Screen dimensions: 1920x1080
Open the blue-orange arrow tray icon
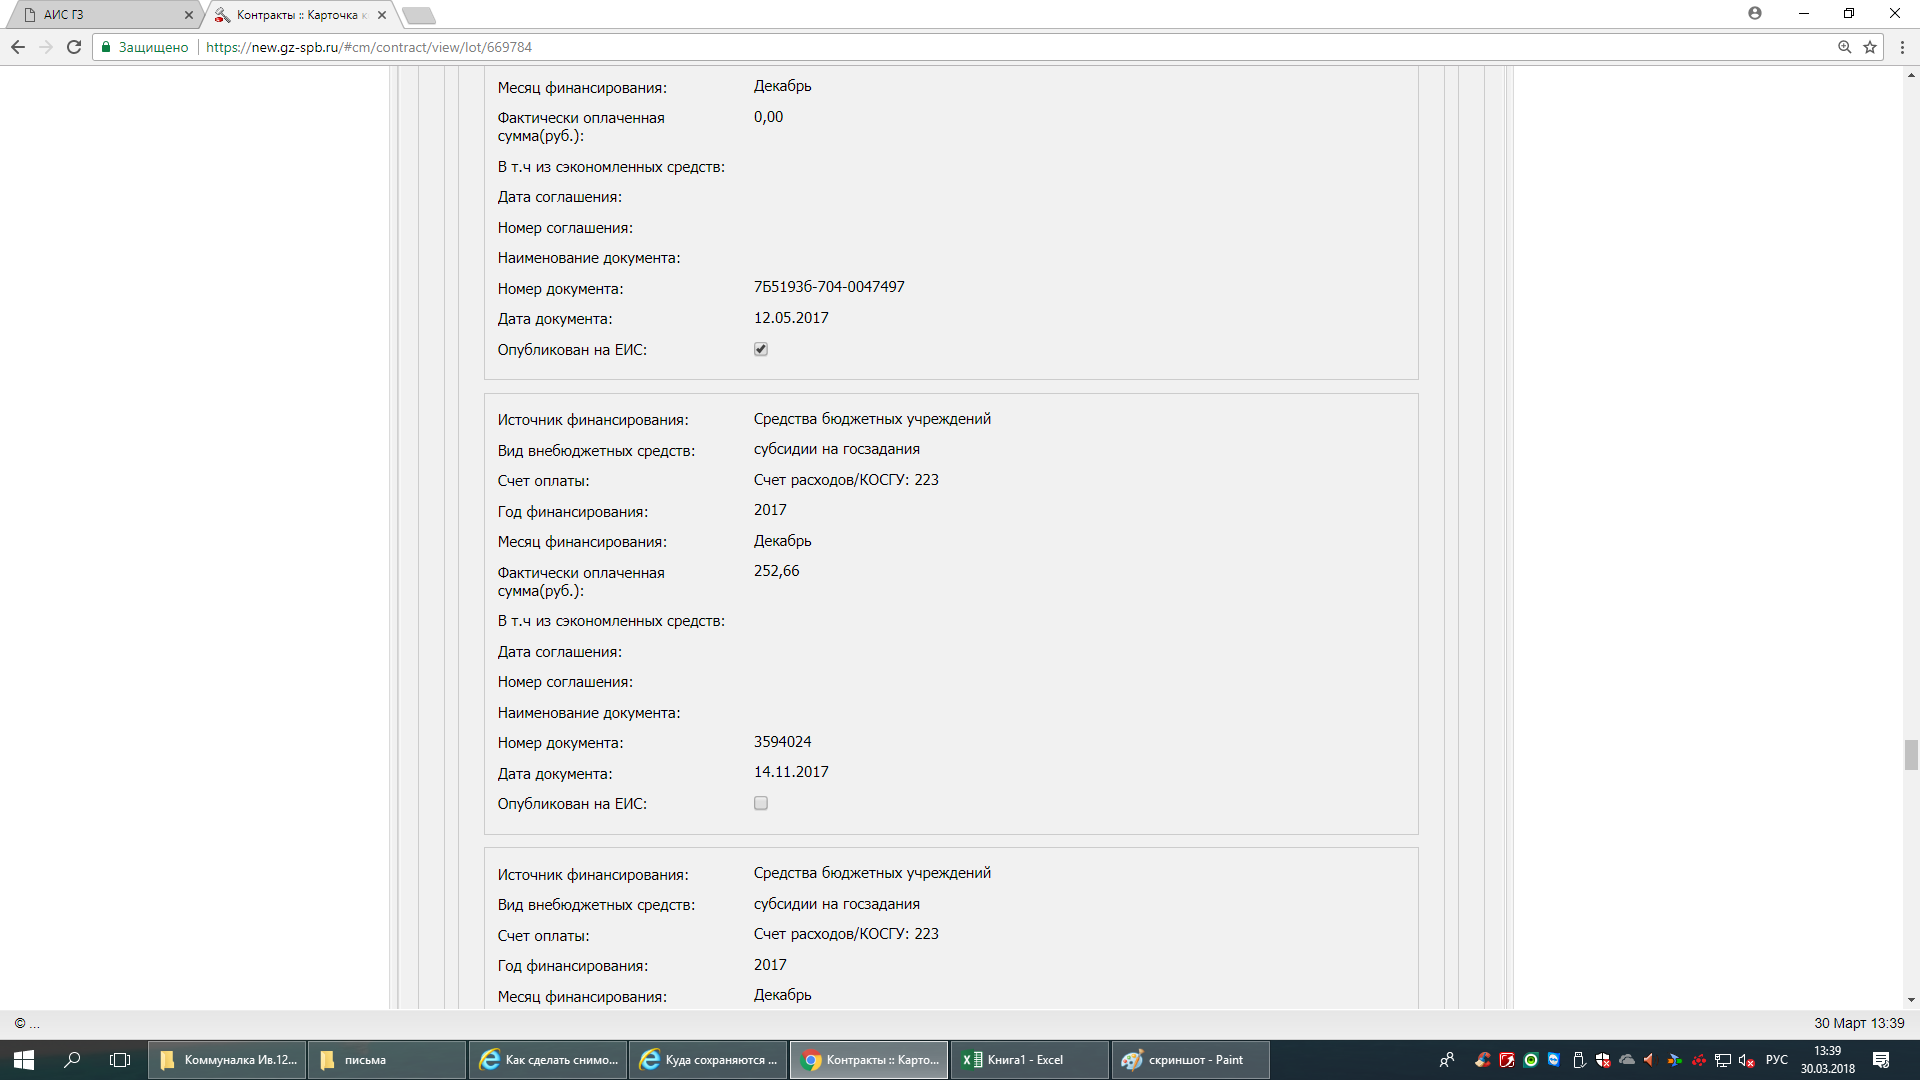(x=1674, y=1060)
